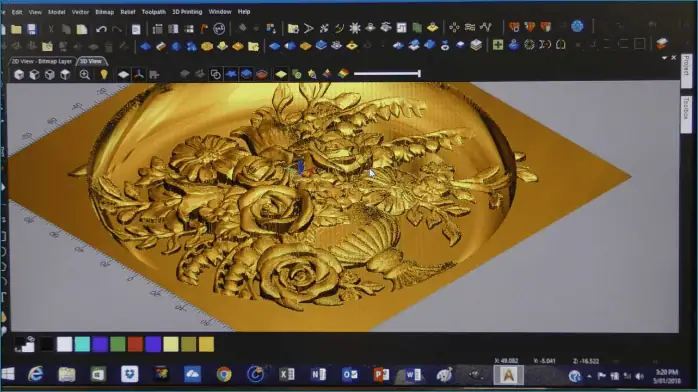Viewport: 698px width, 392px height.
Task: Open the 3D Printing menu
Action: click(187, 12)
